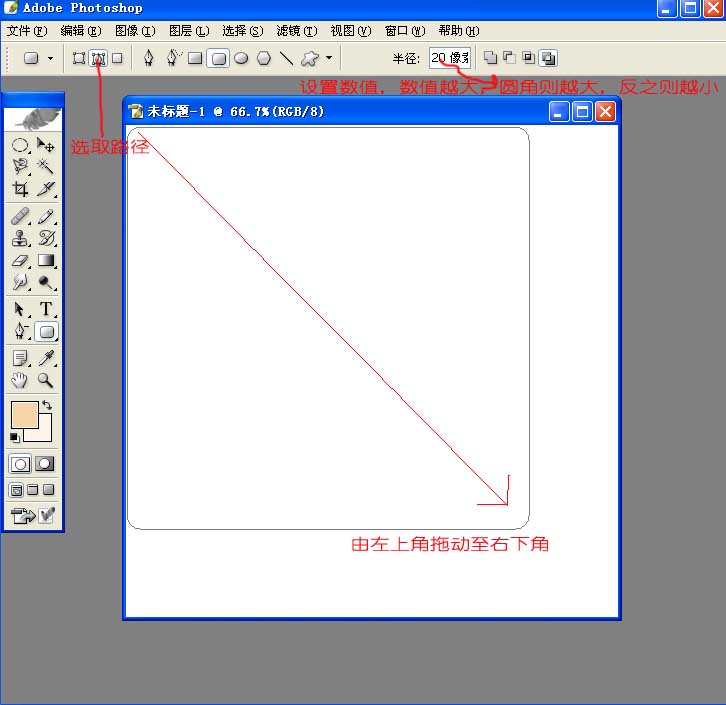Image resolution: width=726 pixels, height=705 pixels.
Task: Open the 窗口(W) menu
Action: coord(405,31)
